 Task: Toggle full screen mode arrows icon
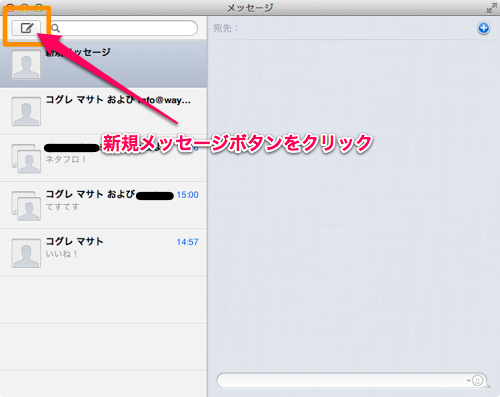pos(491,8)
